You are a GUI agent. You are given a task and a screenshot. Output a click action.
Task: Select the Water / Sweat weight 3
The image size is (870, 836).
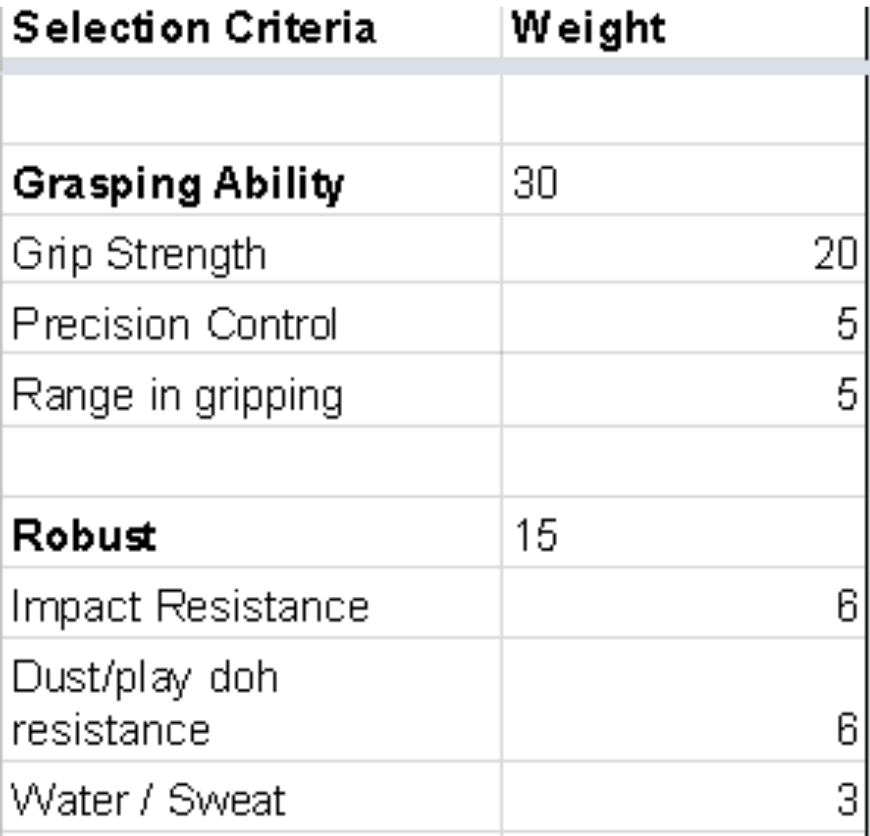point(683,797)
